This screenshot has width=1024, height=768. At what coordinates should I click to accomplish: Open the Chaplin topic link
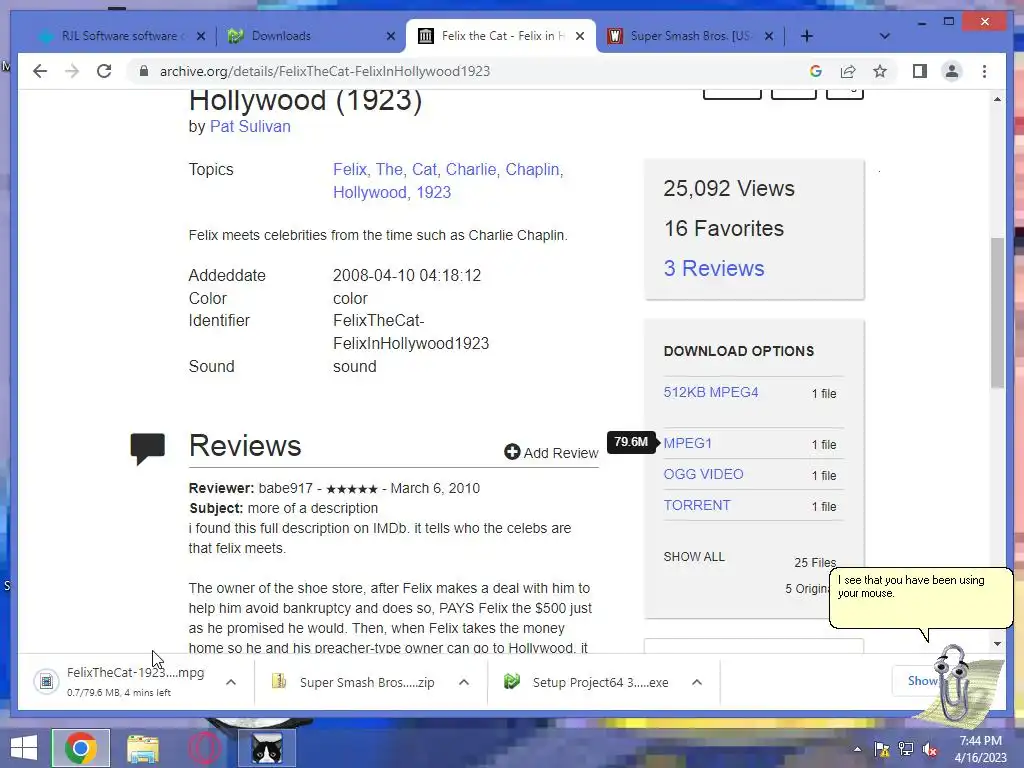tap(532, 170)
